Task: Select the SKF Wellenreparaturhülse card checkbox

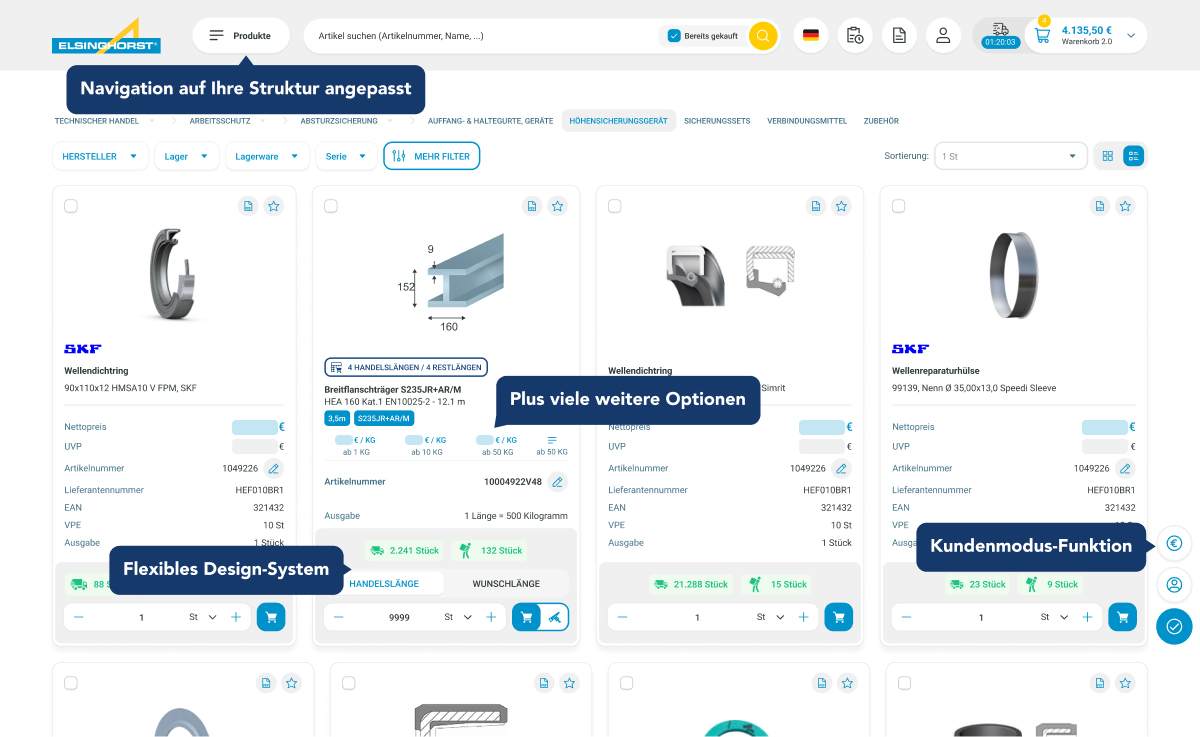Action: pyautogui.click(x=898, y=206)
